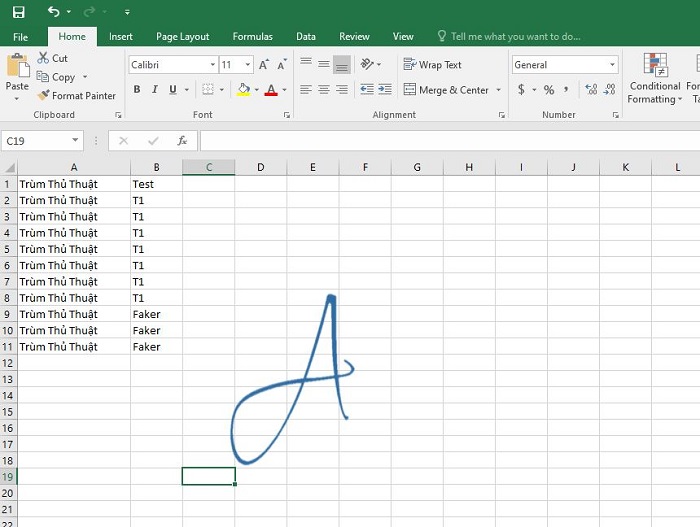
Task: Apply the Percent Style format
Action: pyautogui.click(x=549, y=90)
